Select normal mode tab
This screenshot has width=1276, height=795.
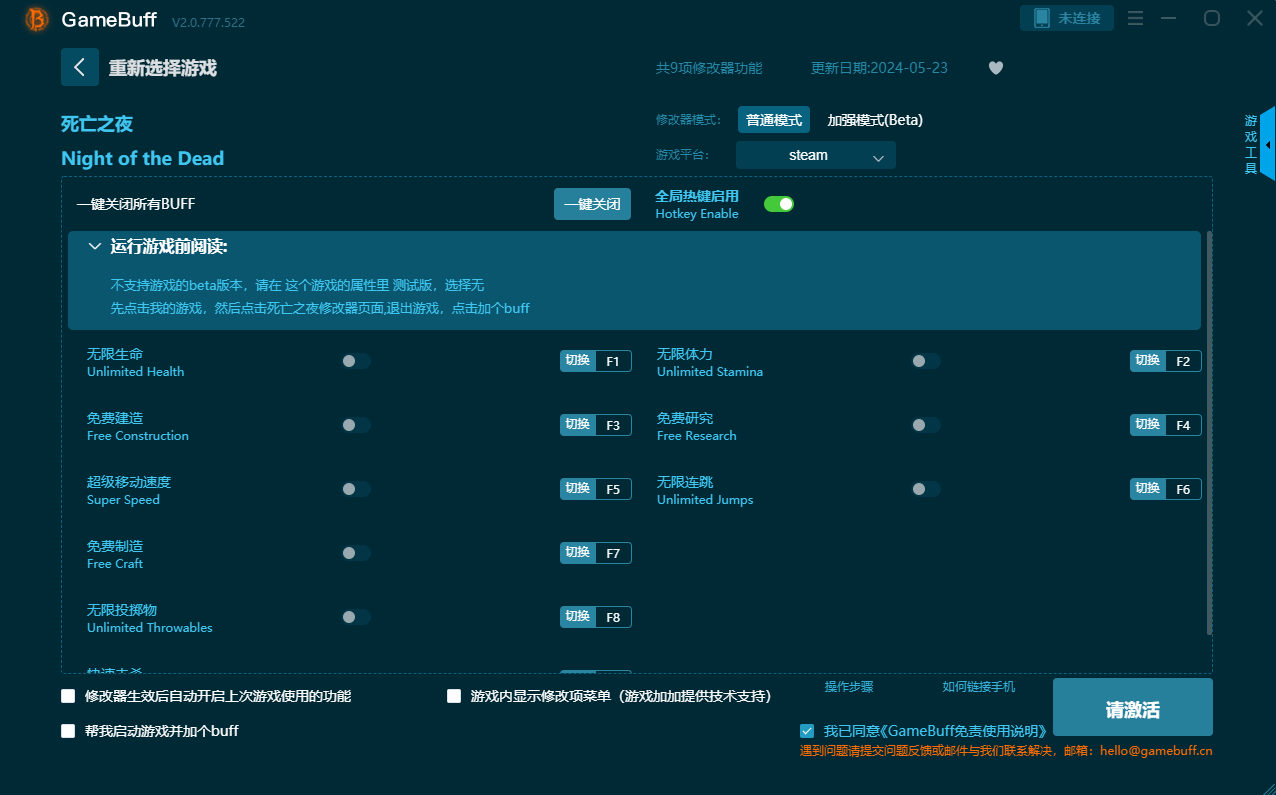(773, 120)
